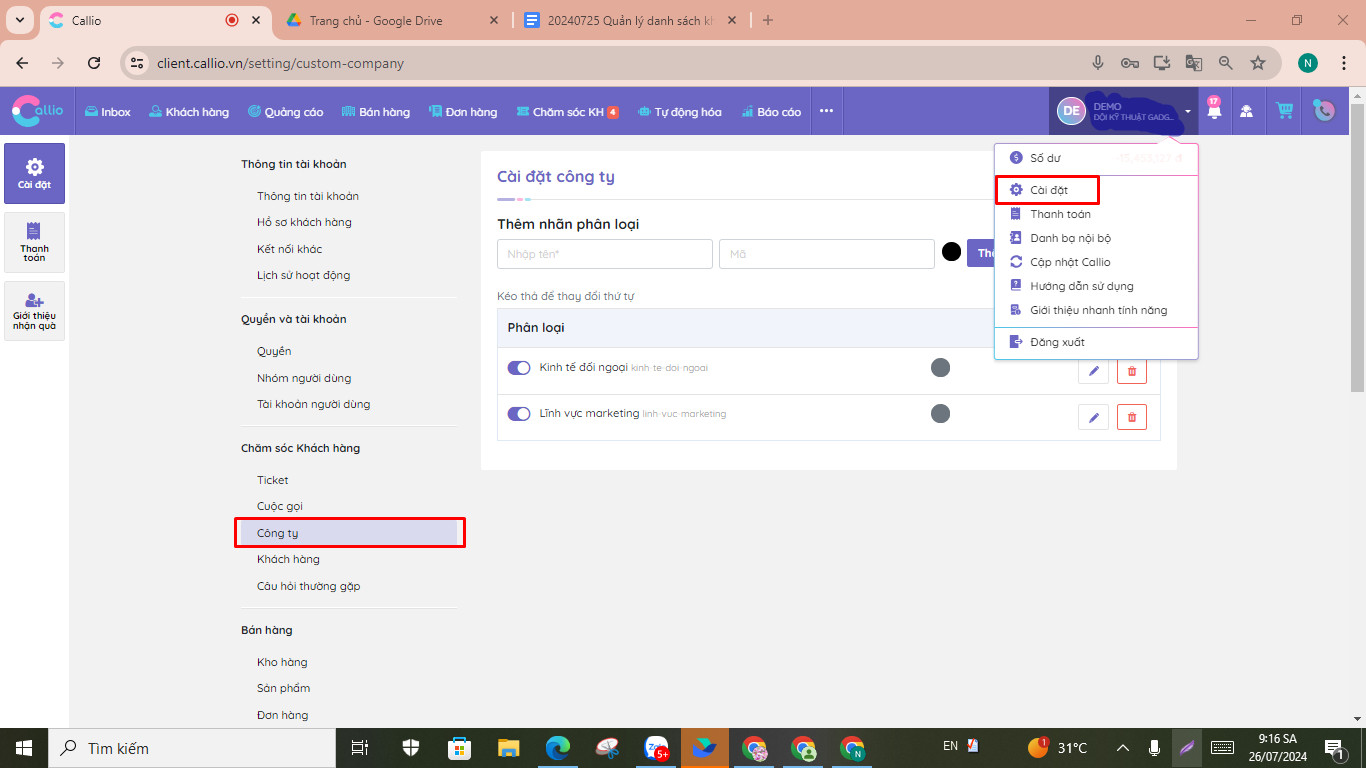Screen dimensions: 1366x768
Task: Click the black color picker swatch
Action: click(x=951, y=252)
